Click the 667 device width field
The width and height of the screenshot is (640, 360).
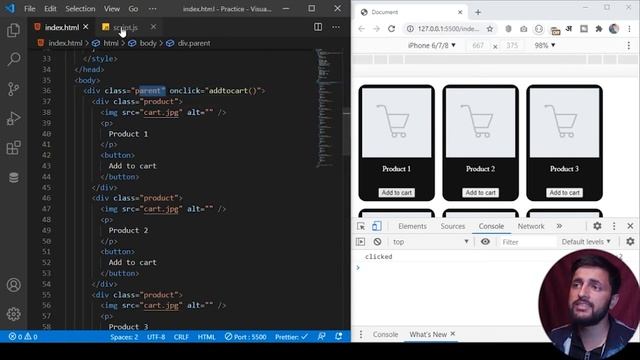tap(478, 45)
